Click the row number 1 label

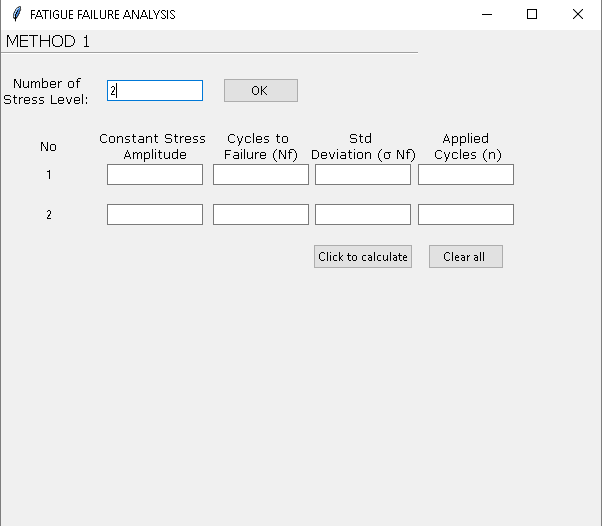49,175
